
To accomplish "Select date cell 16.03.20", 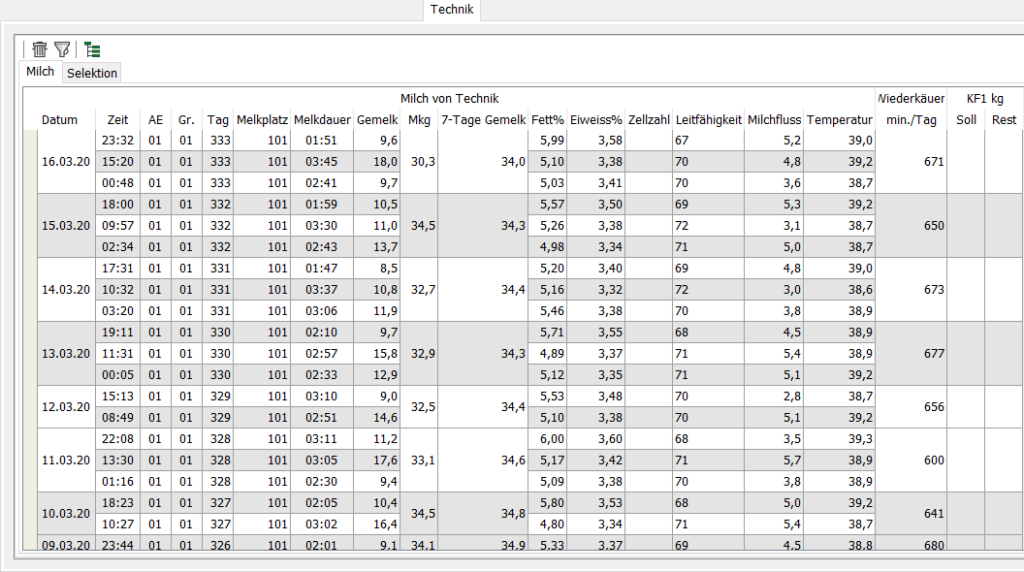I will [66, 162].
